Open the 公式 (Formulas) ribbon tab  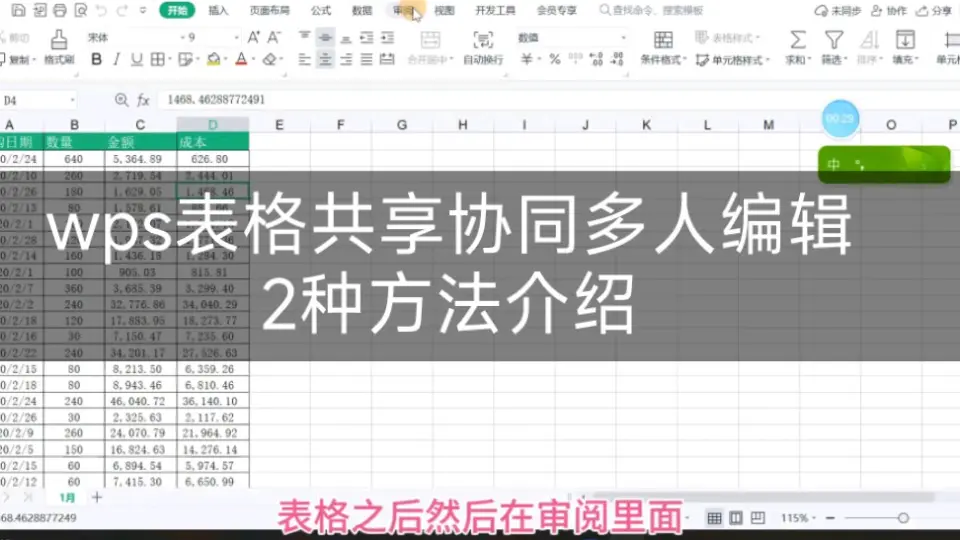coord(320,11)
